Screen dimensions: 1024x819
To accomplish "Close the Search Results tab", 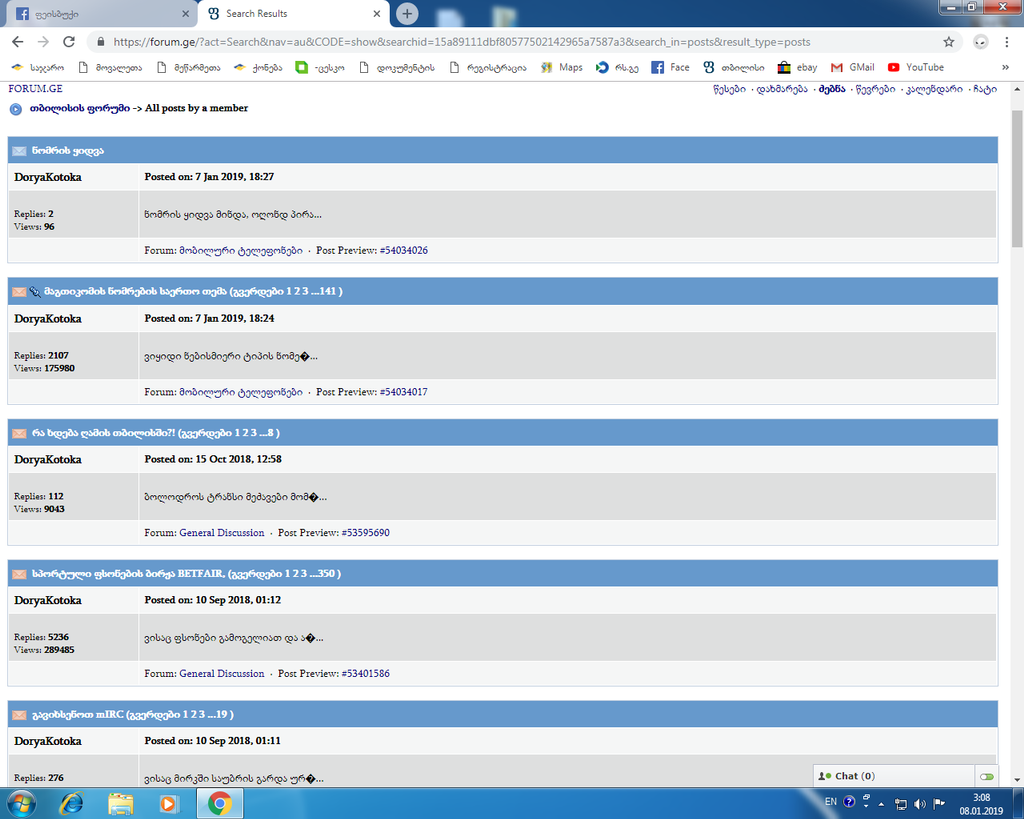I will click(377, 13).
